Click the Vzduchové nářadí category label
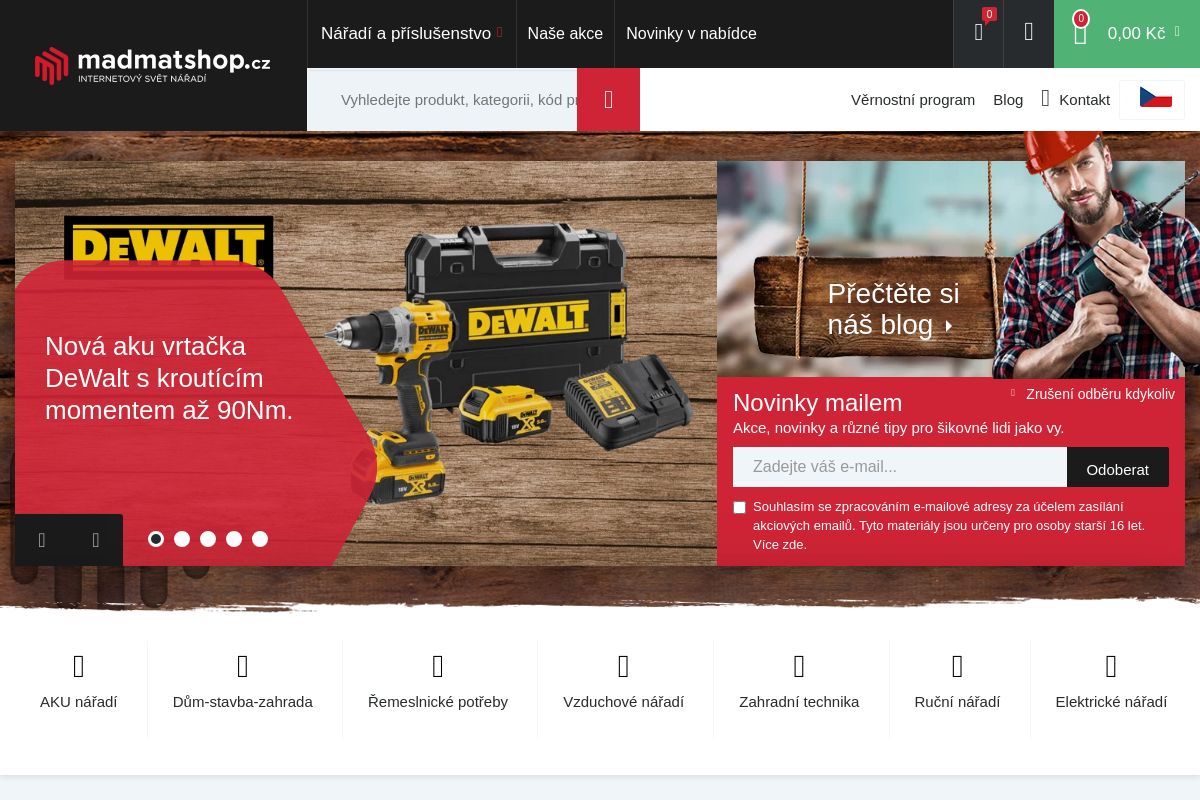The image size is (1200, 800). [x=624, y=702]
